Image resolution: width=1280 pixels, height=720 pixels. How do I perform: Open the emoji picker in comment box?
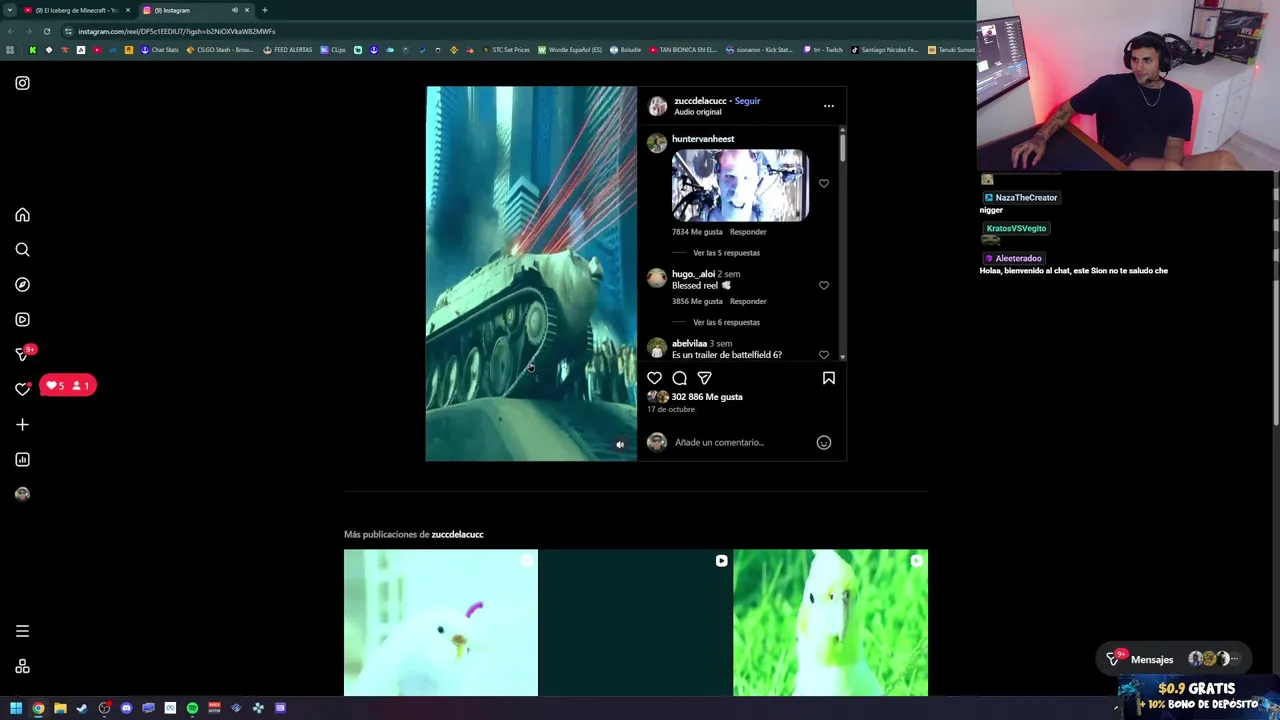click(824, 442)
